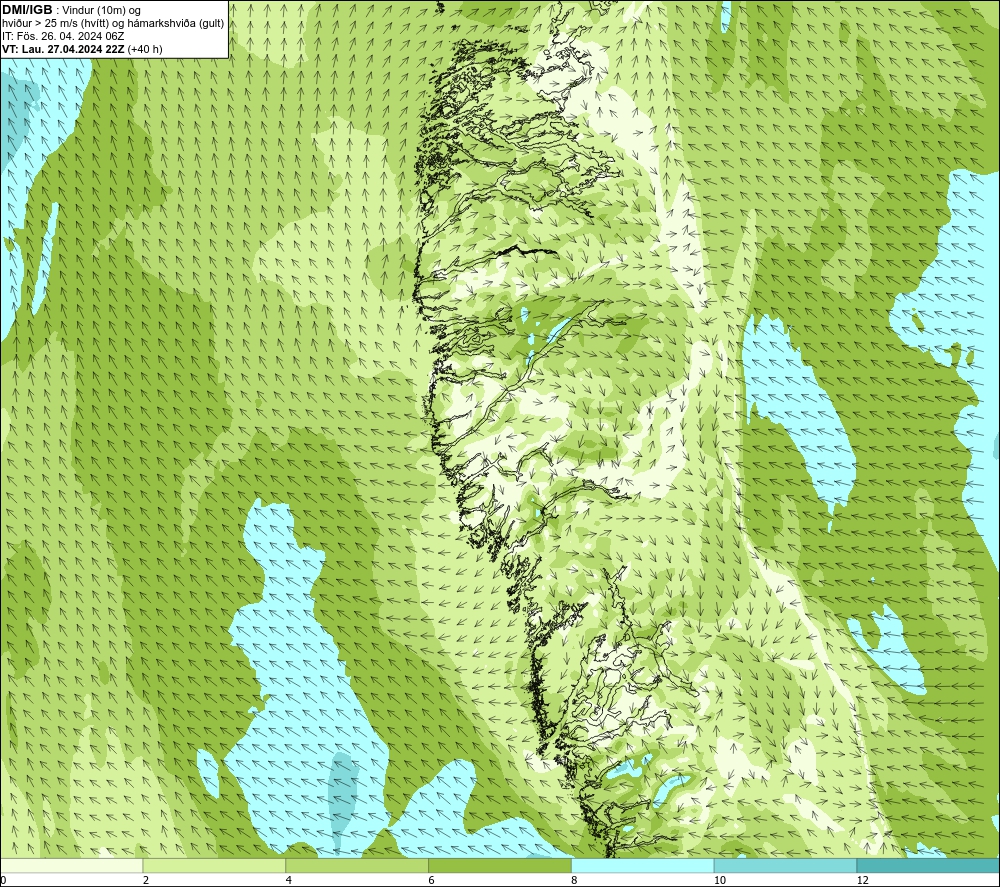Image resolution: width=1000 pixels, height=887 pixels.
Task: Click the legend scale label '2'
Action: (x=146, y=880)
